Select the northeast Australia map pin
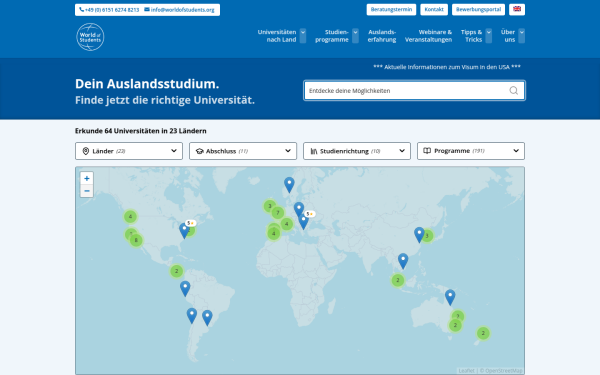Image resolution: width=600 pixels, height=375 pixels. 450,297
